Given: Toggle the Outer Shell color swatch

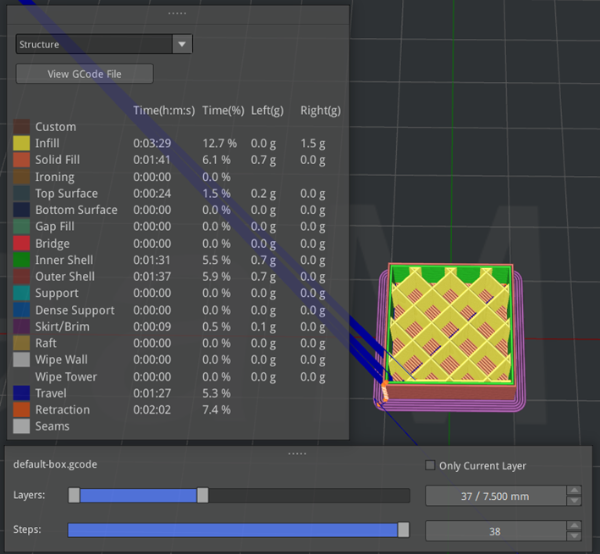Looking at the screenshot, I should (21, 277).
